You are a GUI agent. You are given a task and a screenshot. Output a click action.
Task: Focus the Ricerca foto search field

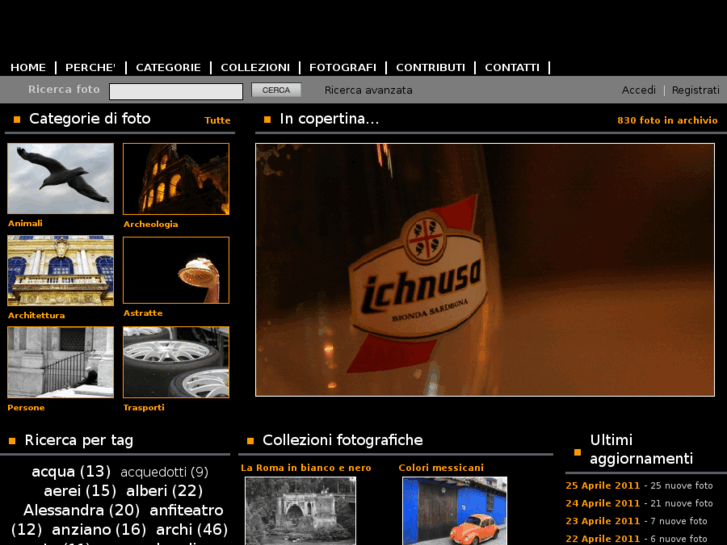point(176,91)
